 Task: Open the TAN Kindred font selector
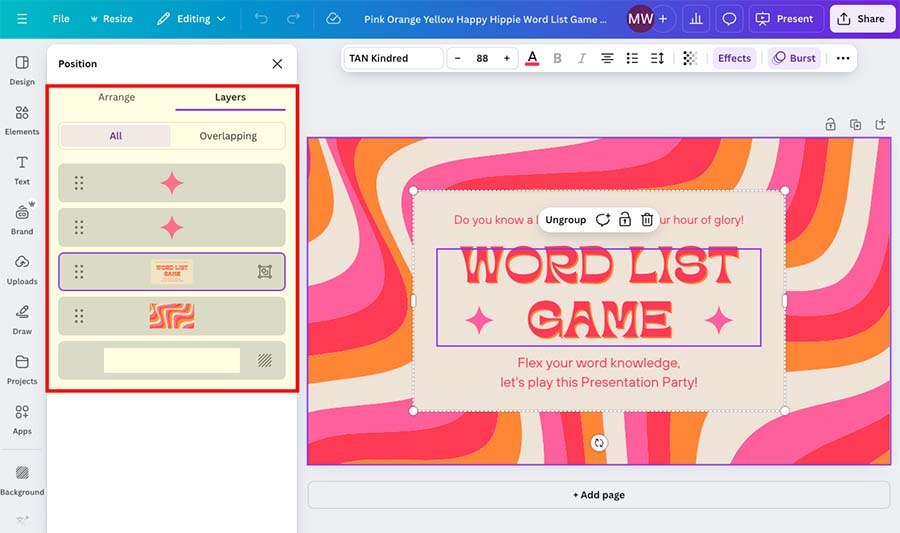[x=393, y=59]
